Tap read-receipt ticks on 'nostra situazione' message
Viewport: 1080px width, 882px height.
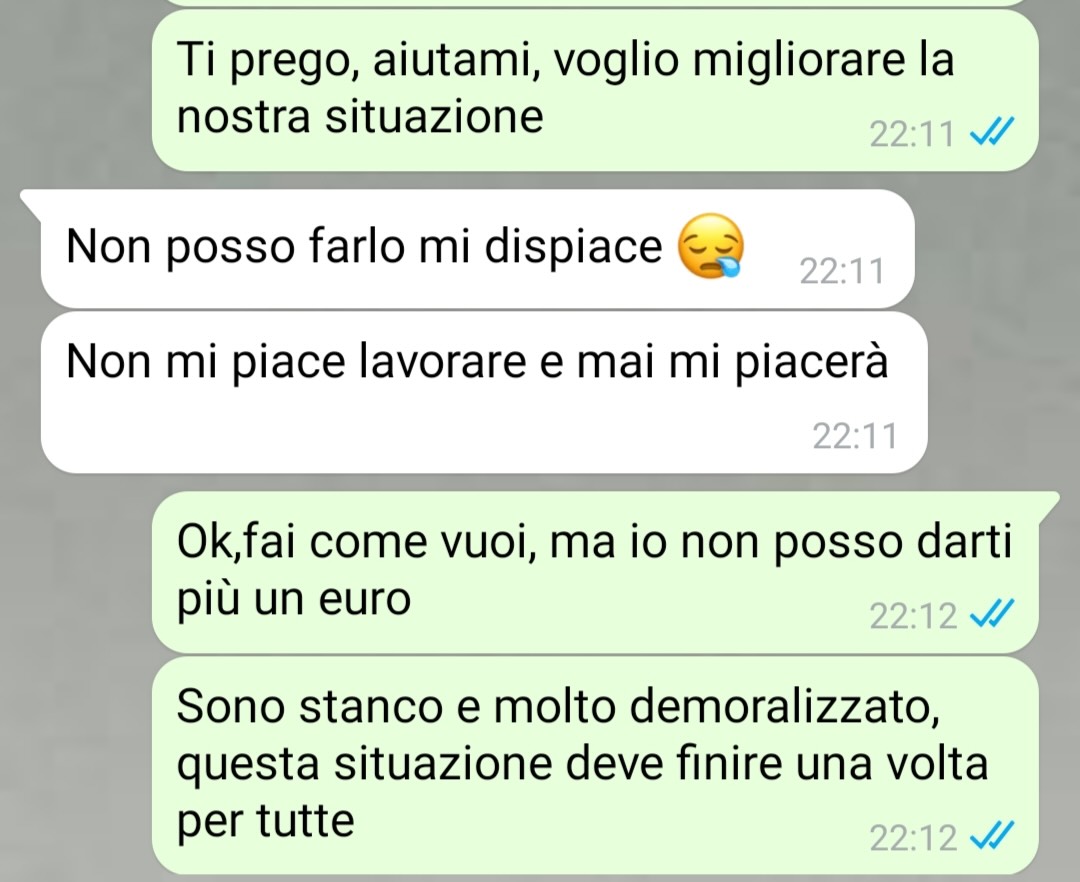[x=992, y=131]
